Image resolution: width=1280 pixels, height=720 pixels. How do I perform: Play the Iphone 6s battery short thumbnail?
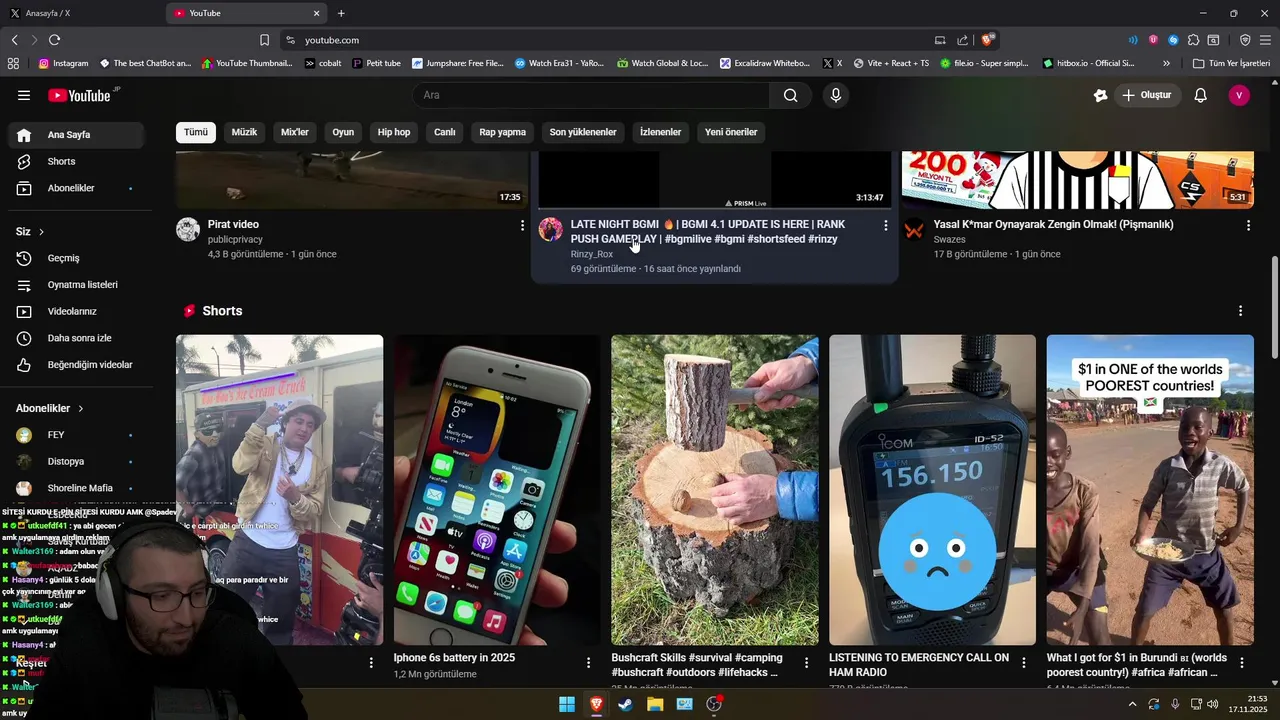(497, 490)
